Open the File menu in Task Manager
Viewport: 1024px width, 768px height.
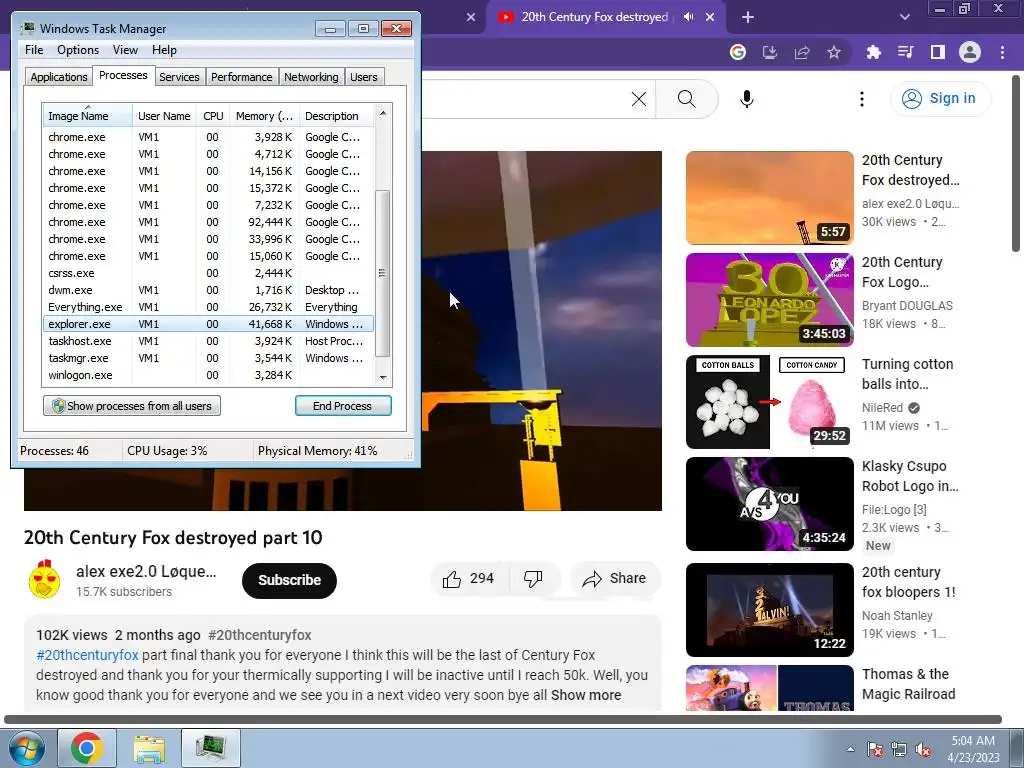[x=34, y=50]
